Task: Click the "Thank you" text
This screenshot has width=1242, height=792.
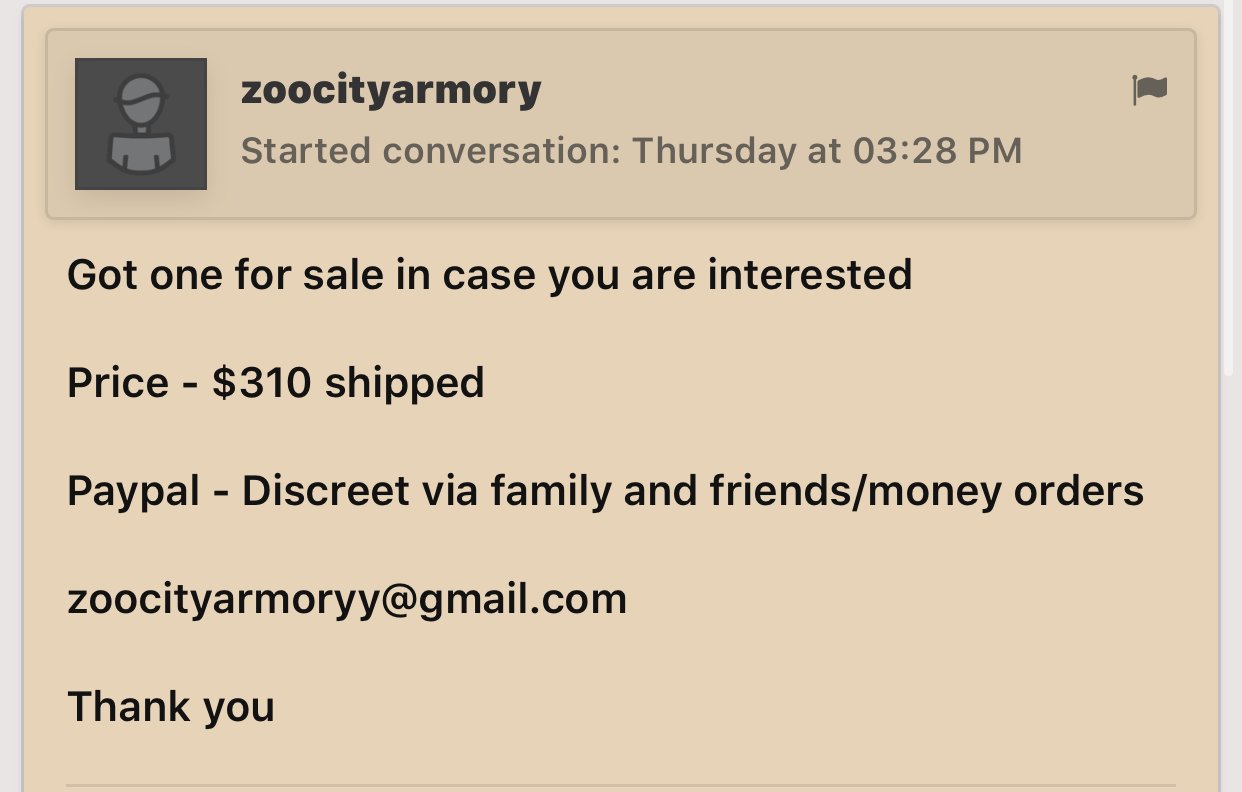Action: click(x=170, y=707)
